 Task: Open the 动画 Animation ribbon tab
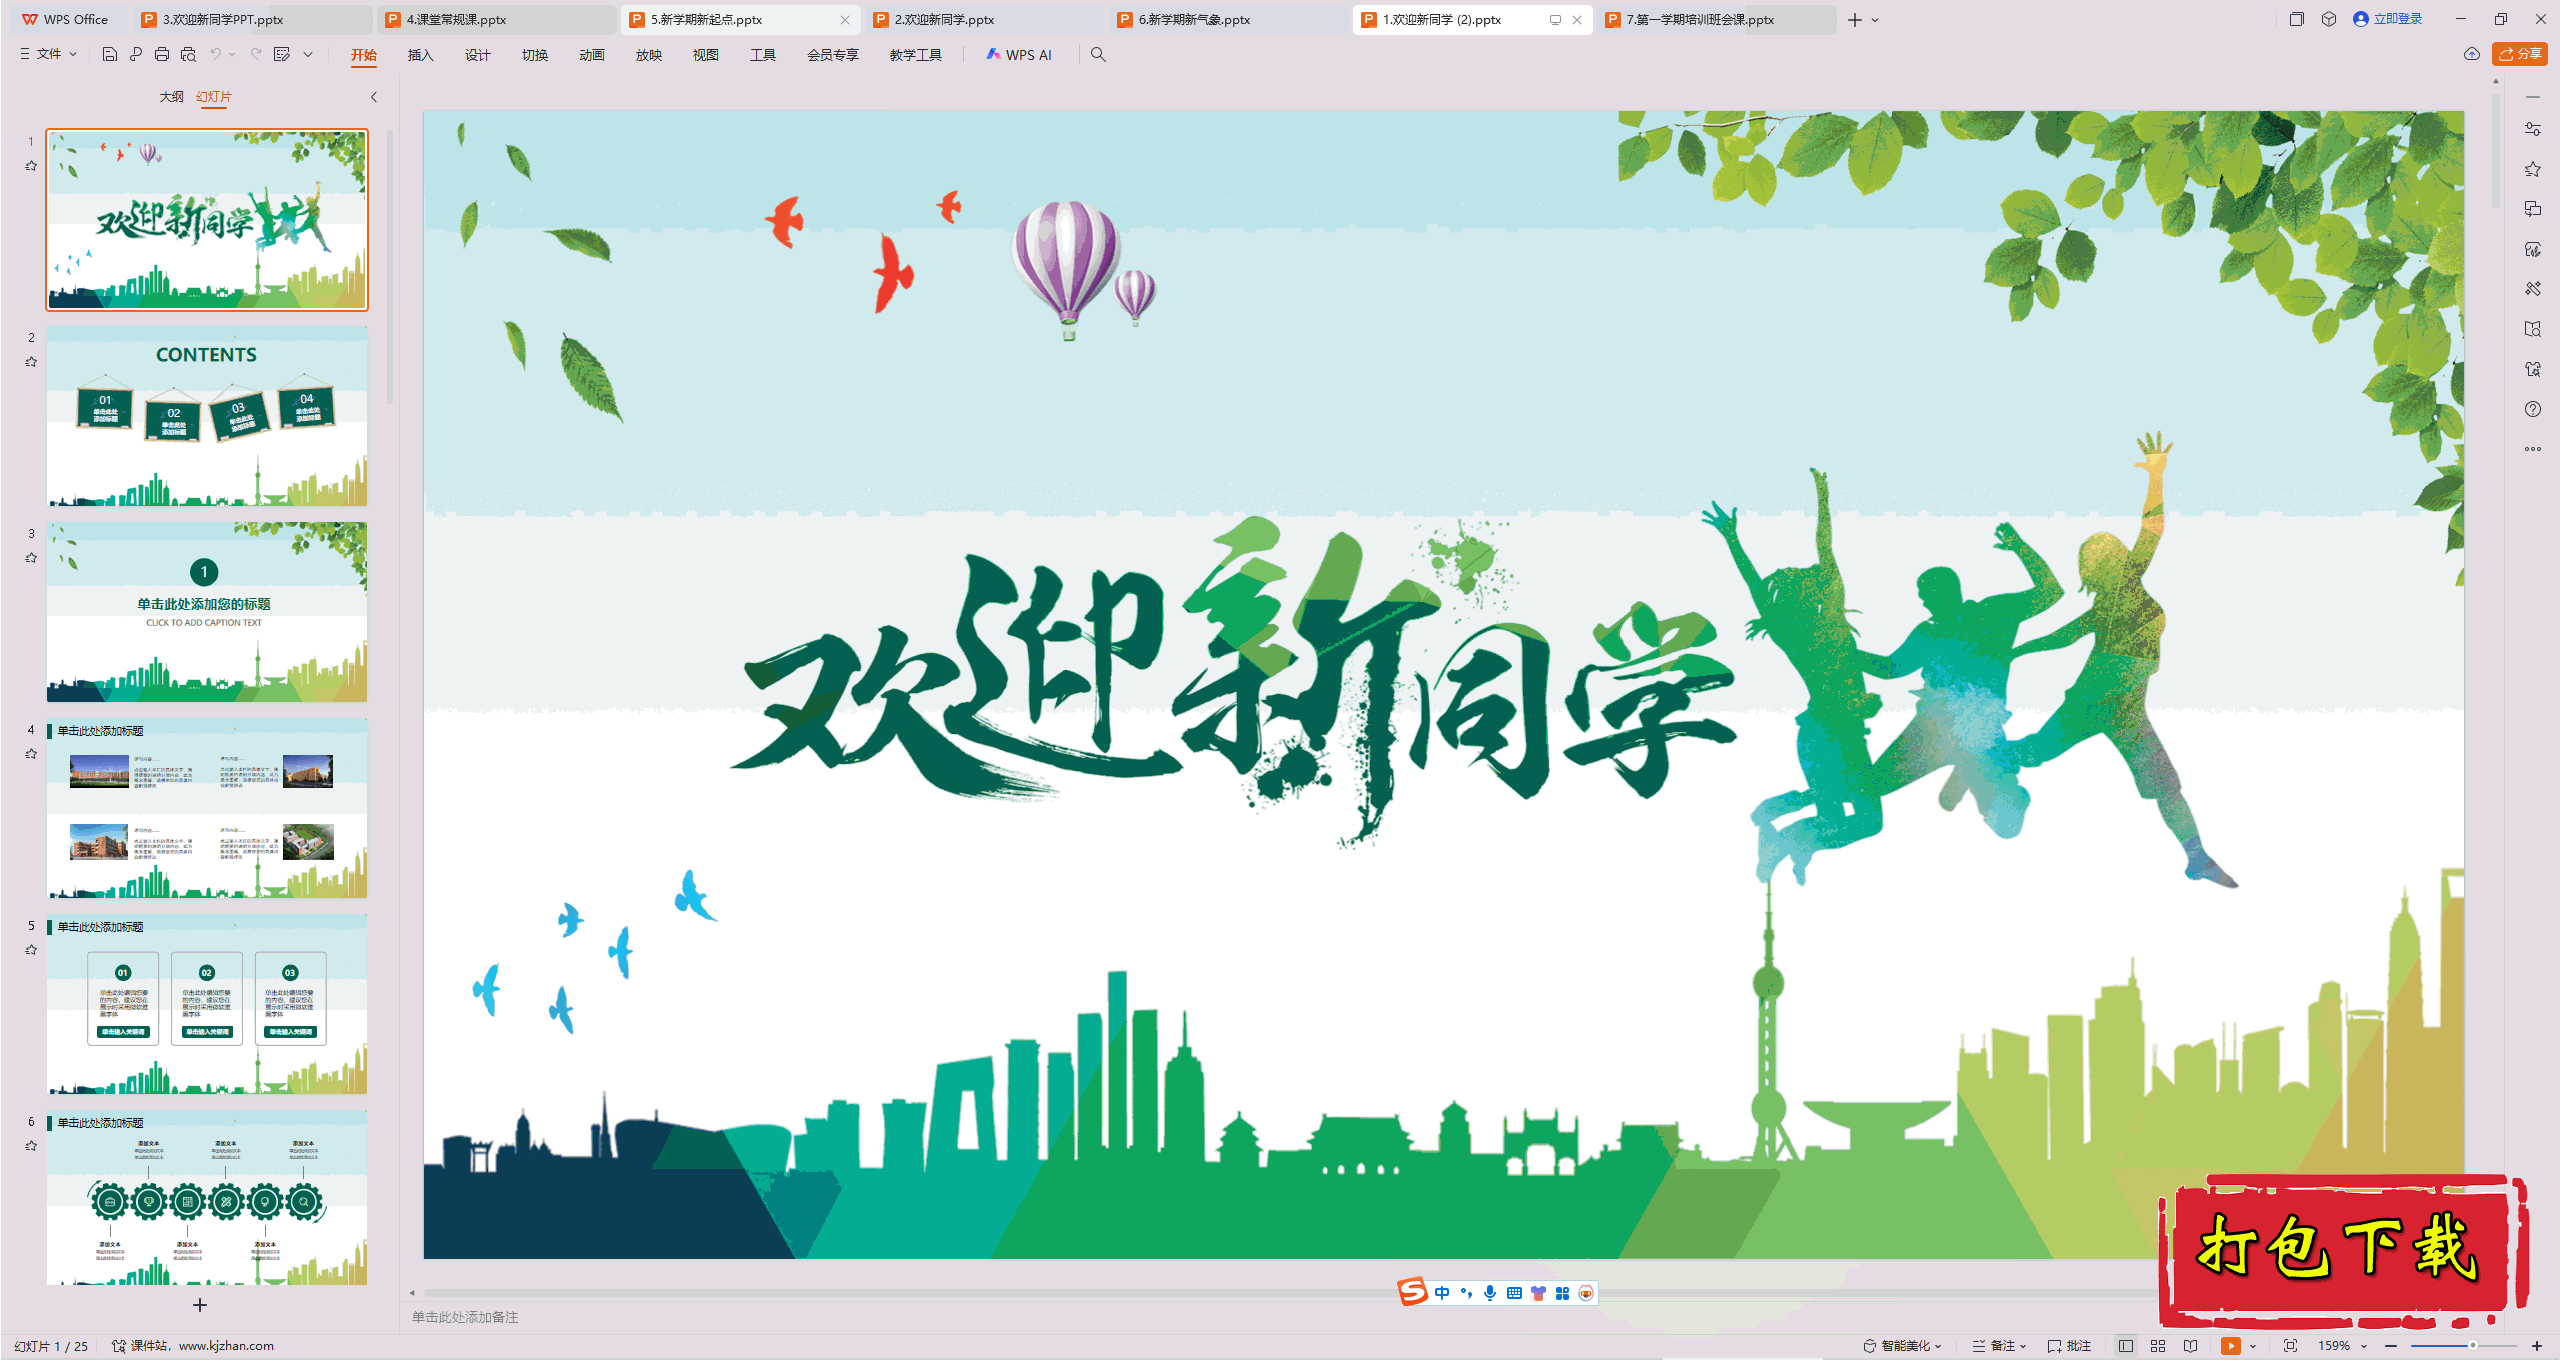pyautogui.click(x=592, y=55)
